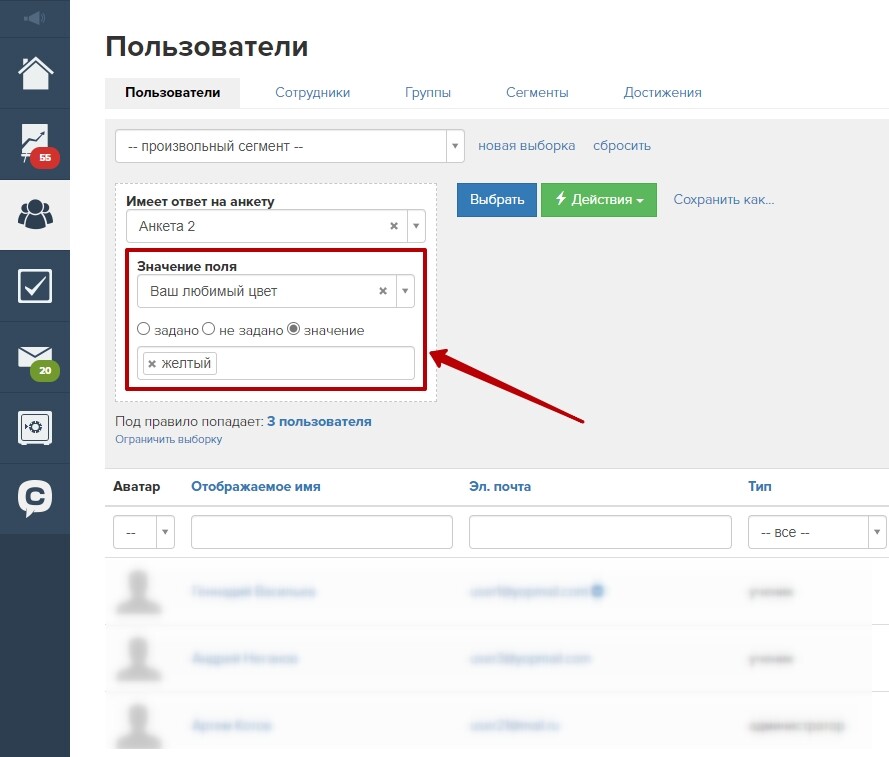Screen dimensions: 889x757
Task: Switch to the Группы tab
Action: click(427, 92)
